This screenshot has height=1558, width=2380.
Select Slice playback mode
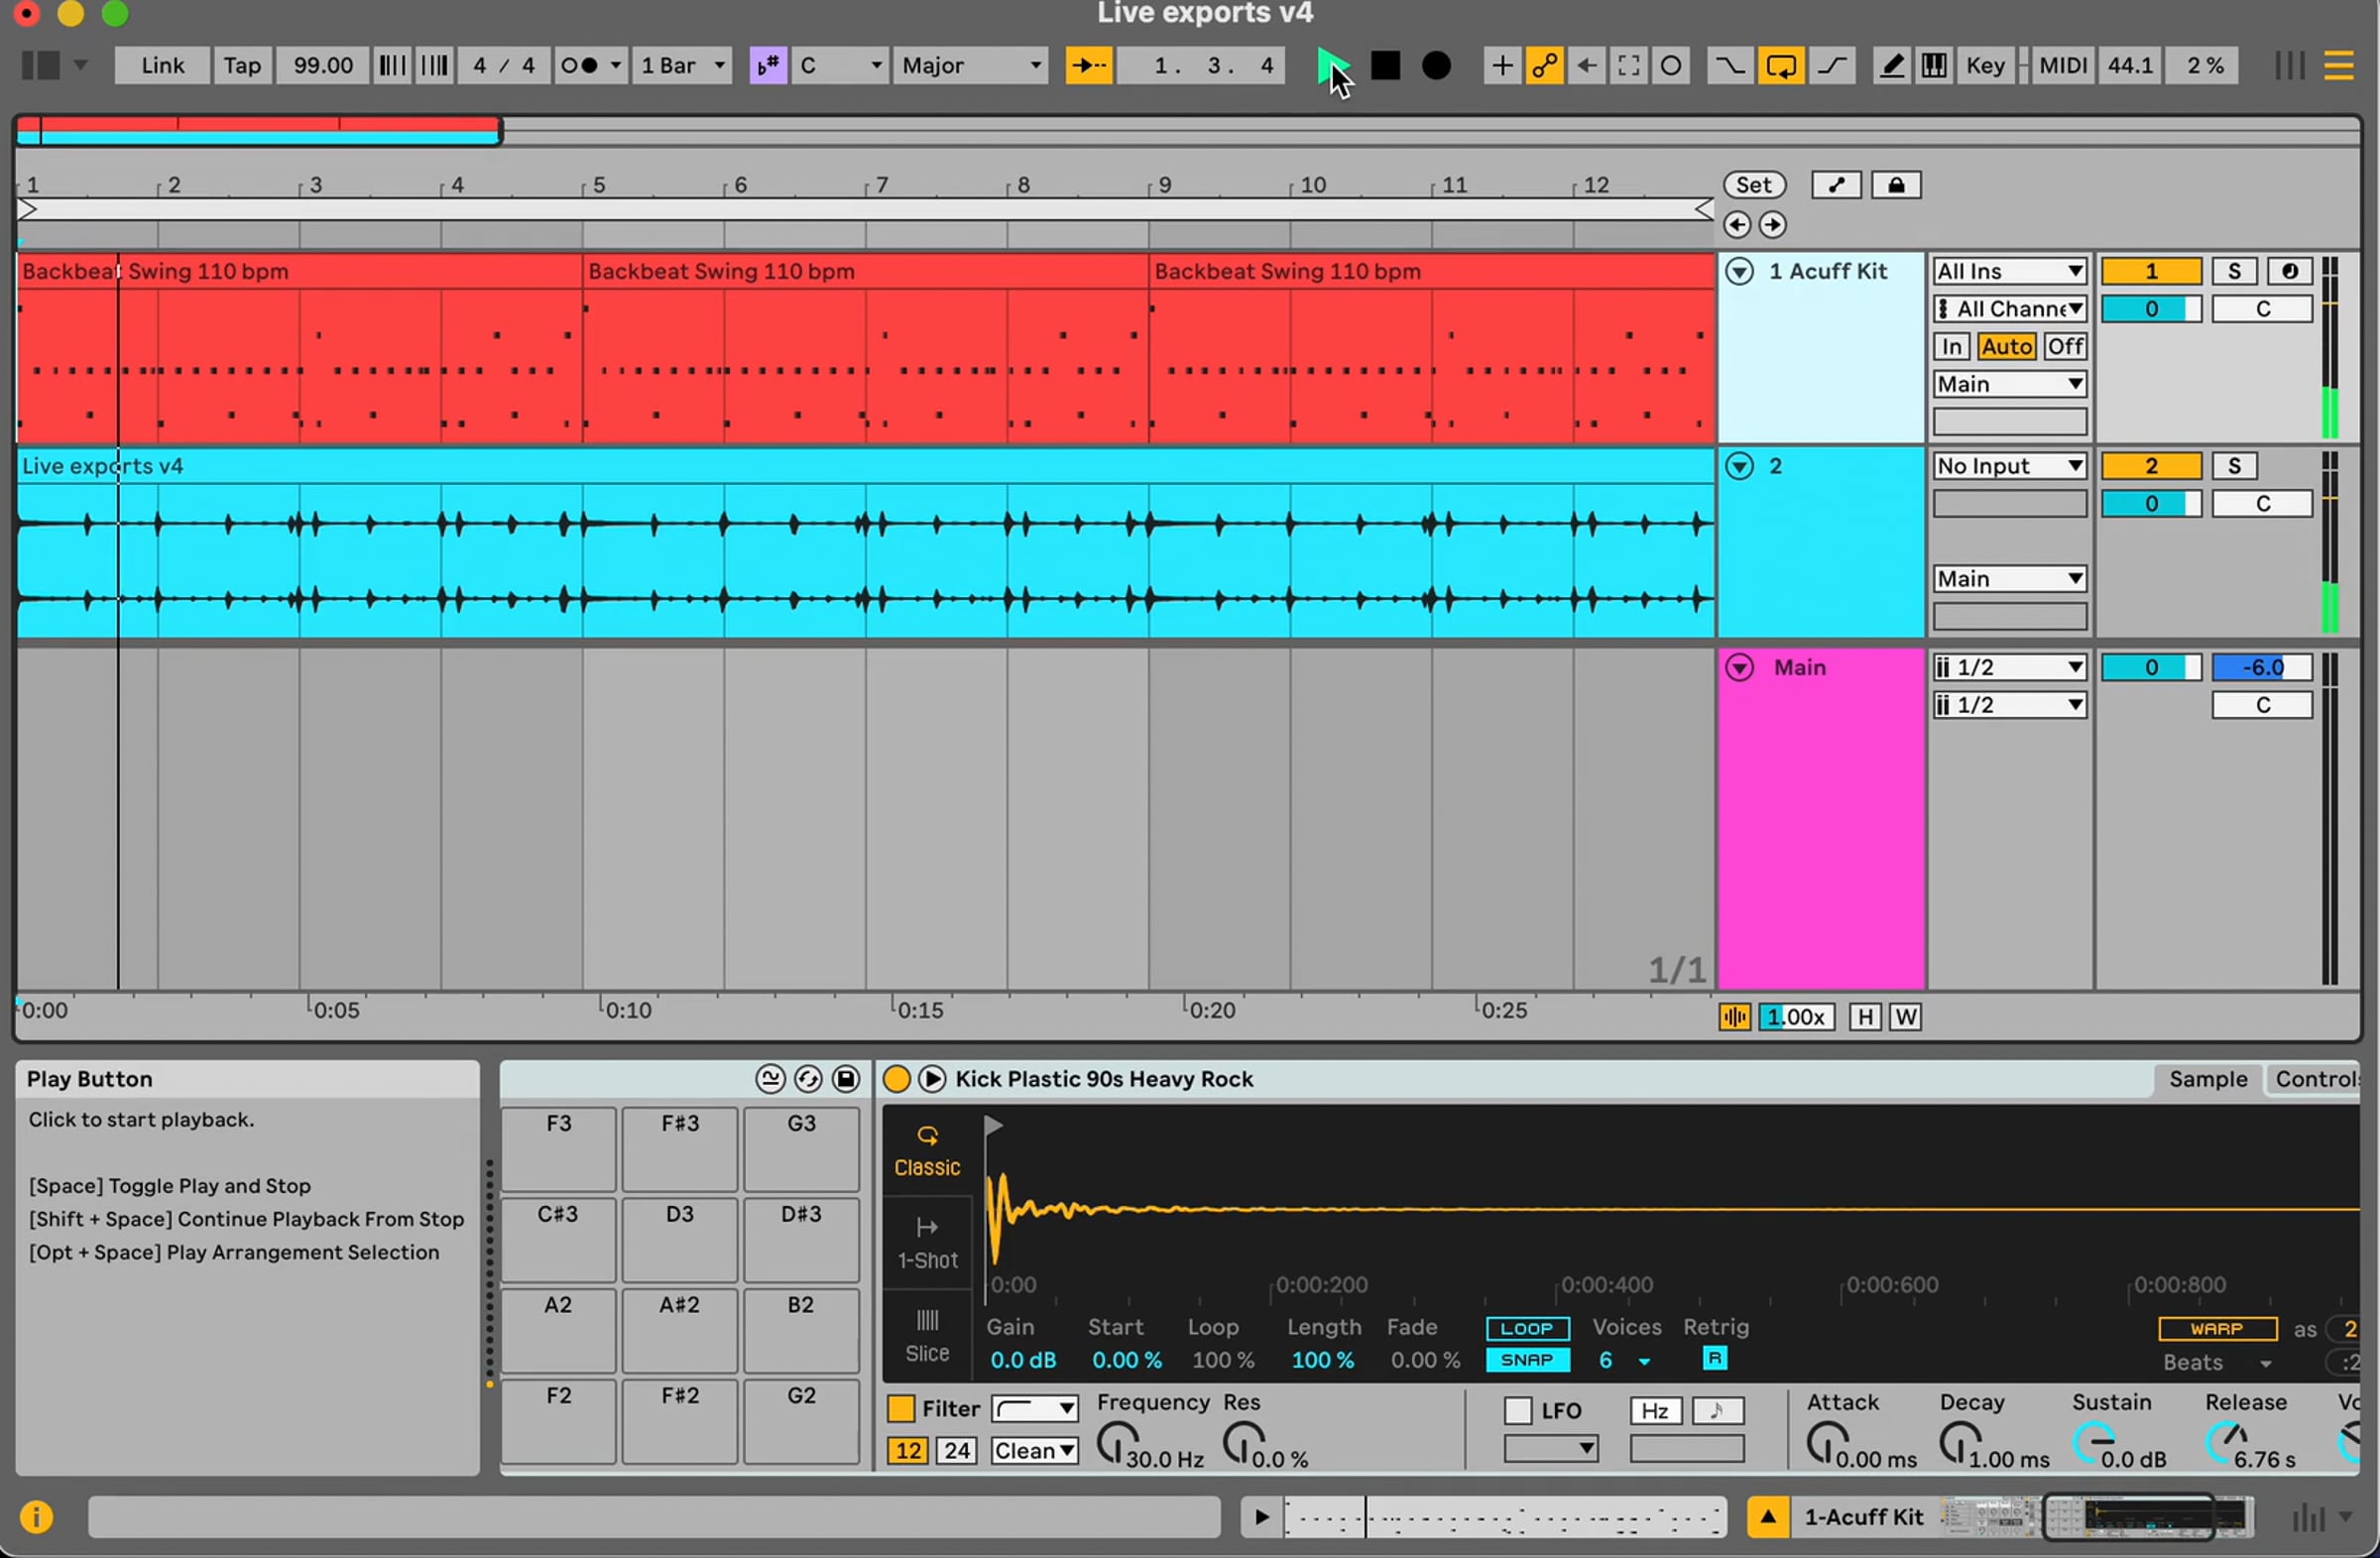pos(927,1337)
